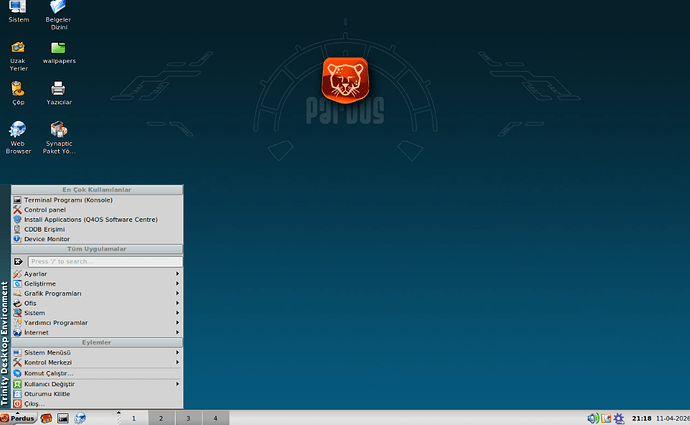Click the Yazıcılar printers desktop icon
Screen dimensions: 690x425
pos(59,90)
